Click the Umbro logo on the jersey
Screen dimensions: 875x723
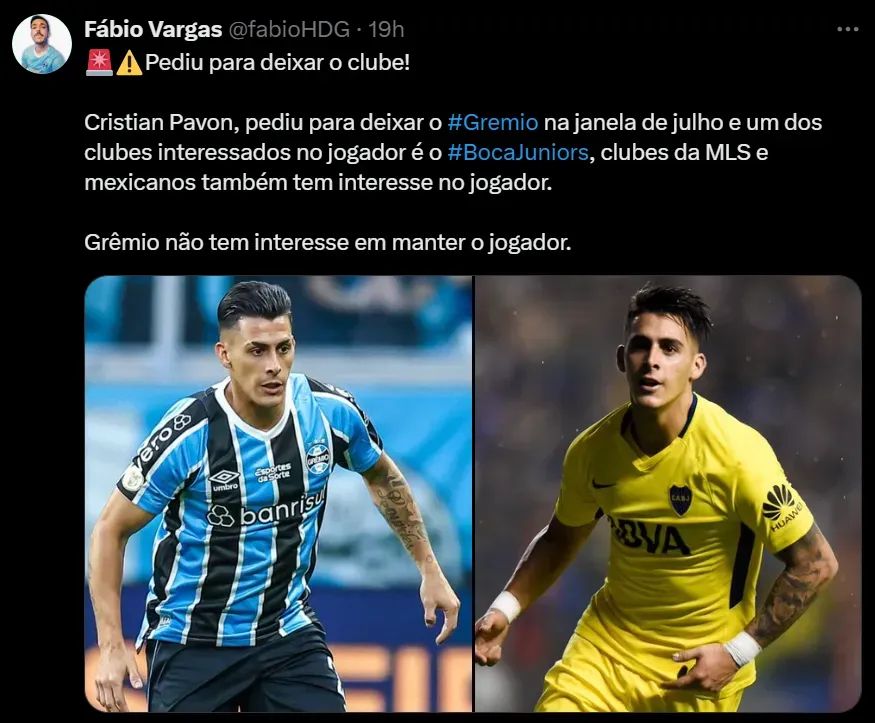click(x=224, y=480)
